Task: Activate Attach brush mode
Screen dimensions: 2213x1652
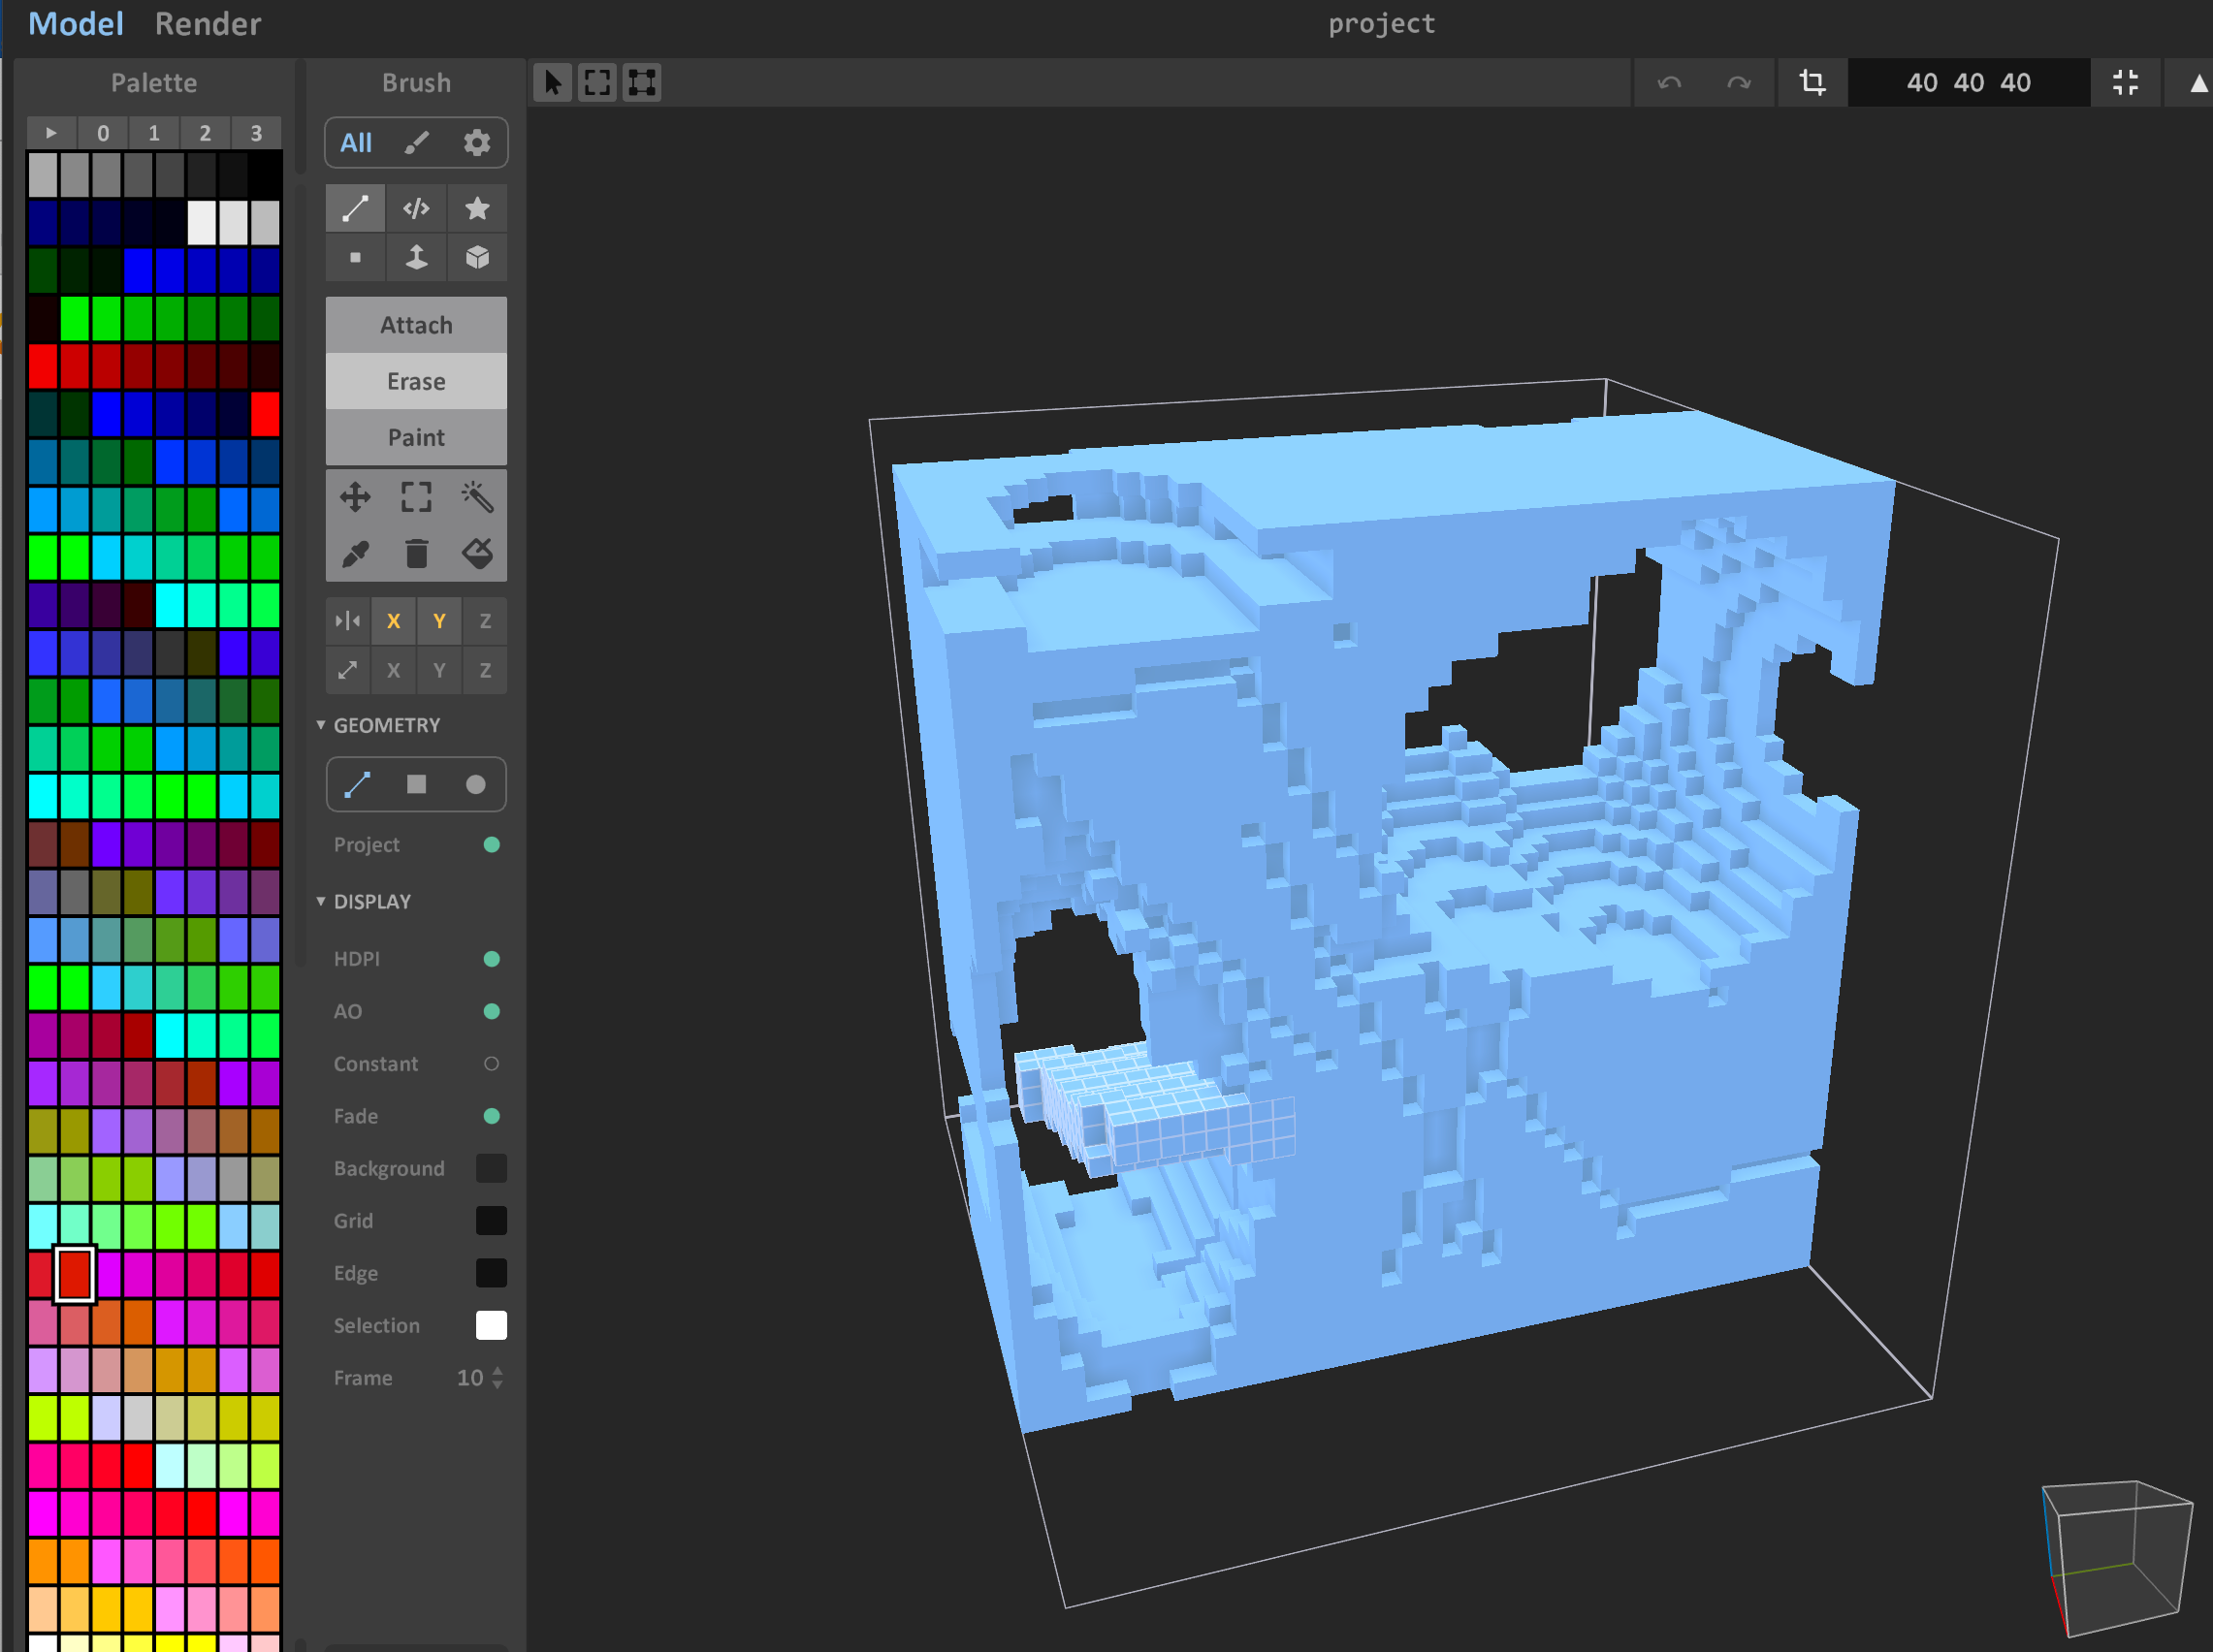Action: coord(416,325)
